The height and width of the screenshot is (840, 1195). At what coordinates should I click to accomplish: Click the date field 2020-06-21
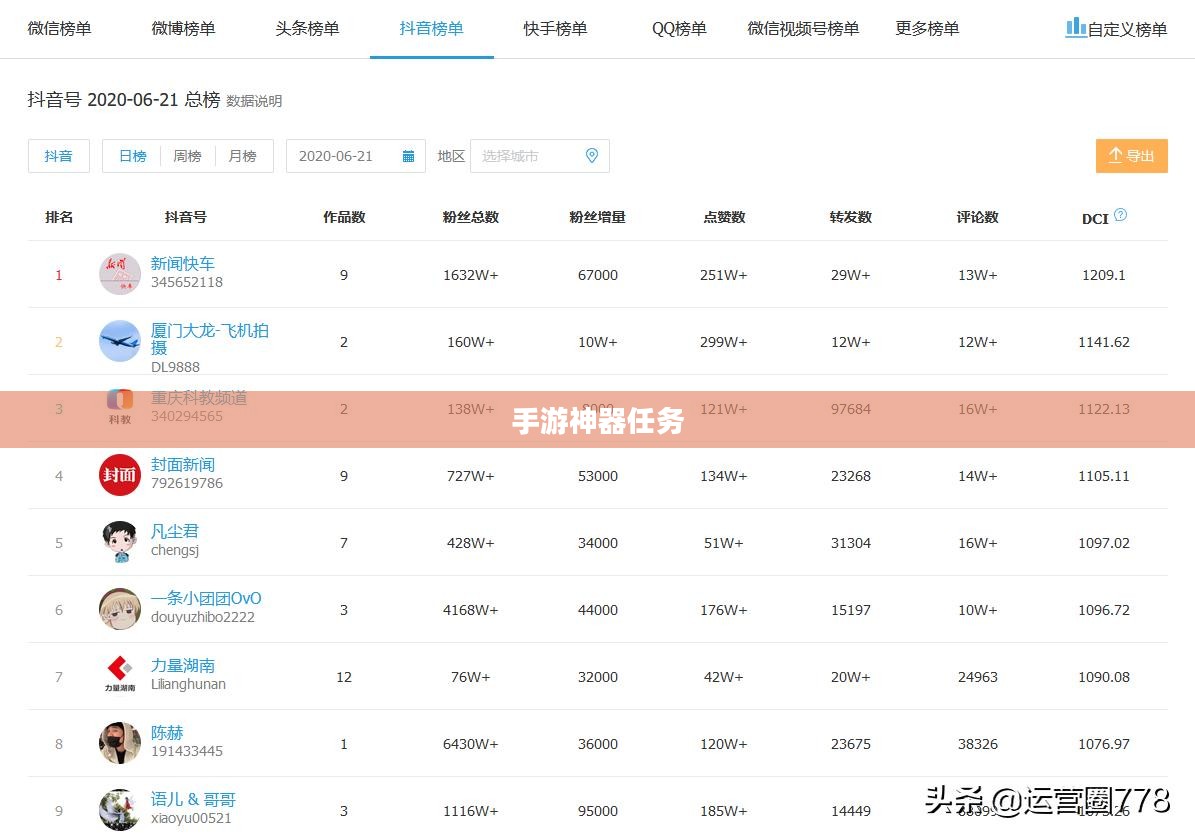[x=355, y=156]
